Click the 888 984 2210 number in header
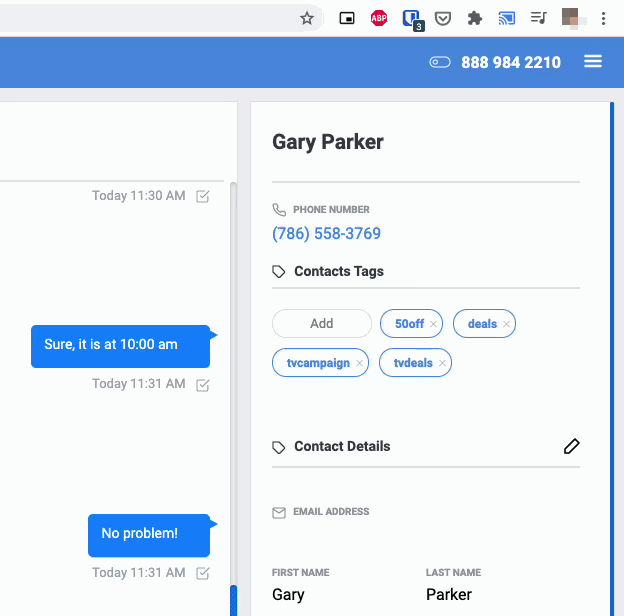Viewport: 624px width, 616px height. click(x=511, y=62)
